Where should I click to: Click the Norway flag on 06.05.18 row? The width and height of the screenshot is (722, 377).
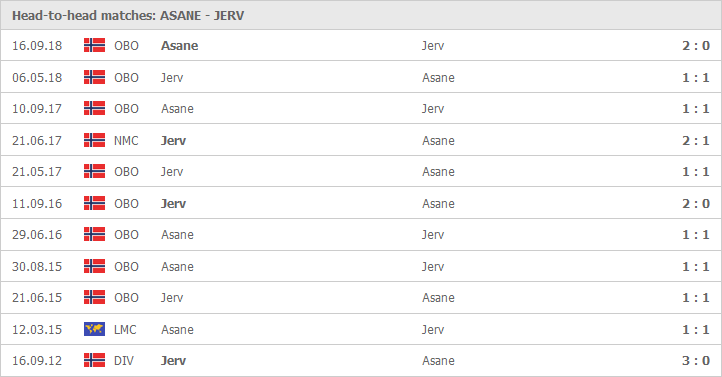pyautogui.click(x=94, y=77)
